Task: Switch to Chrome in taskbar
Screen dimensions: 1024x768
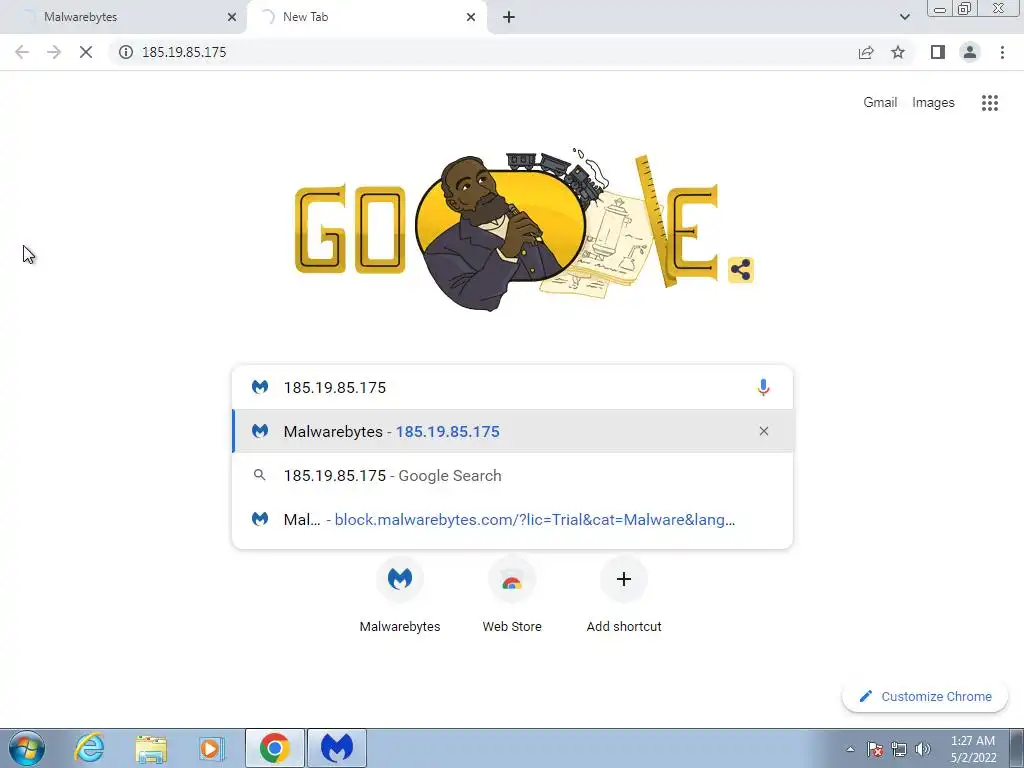Action: [x=275, y=748]
